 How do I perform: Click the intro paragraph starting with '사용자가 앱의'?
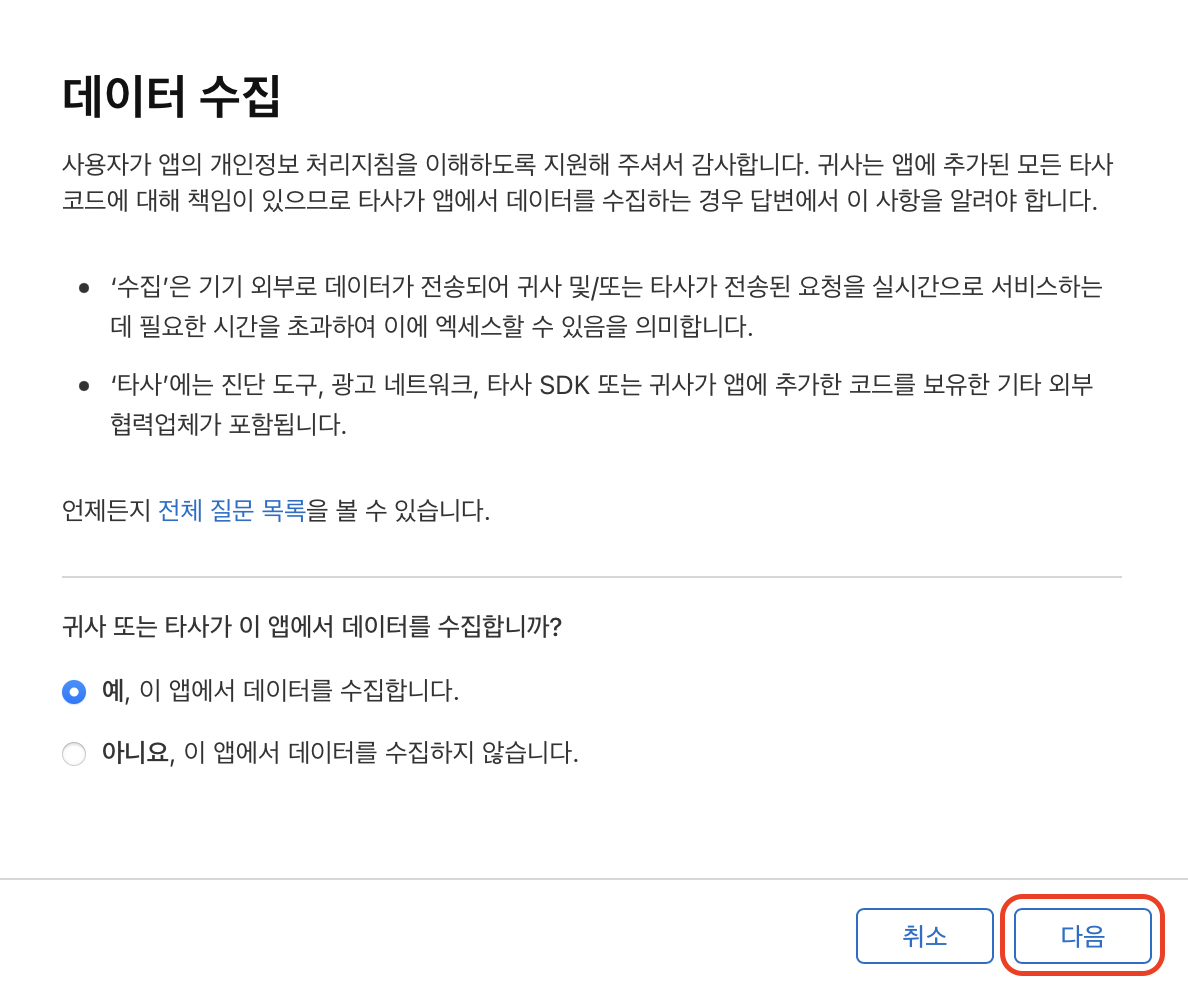pos(587,183)
